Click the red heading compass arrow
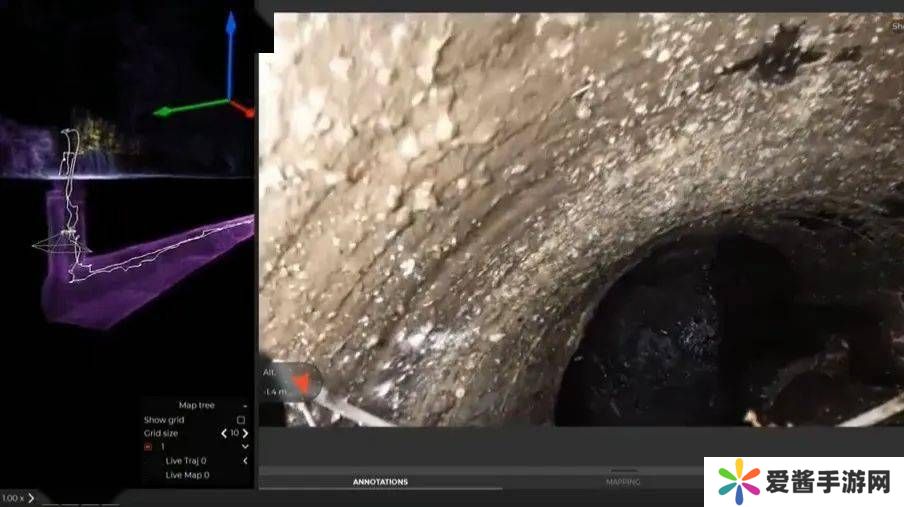The image size is (904, 507). pyautogui.click(x=299, y=382)
